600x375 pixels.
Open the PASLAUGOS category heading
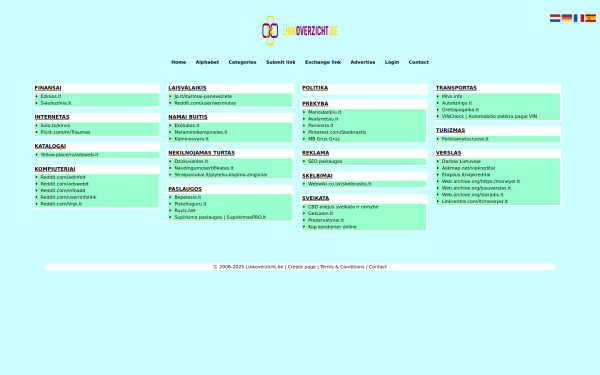185,189
